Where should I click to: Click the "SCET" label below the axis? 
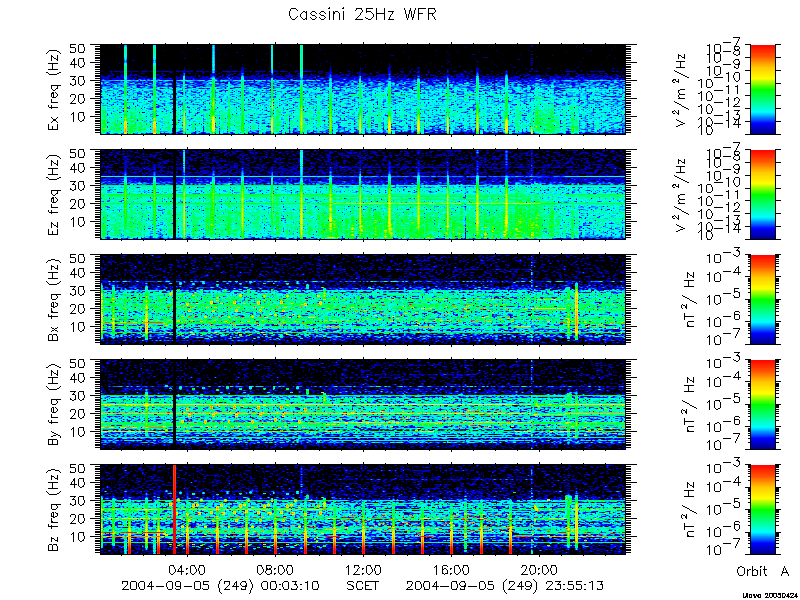coord(363,585)
